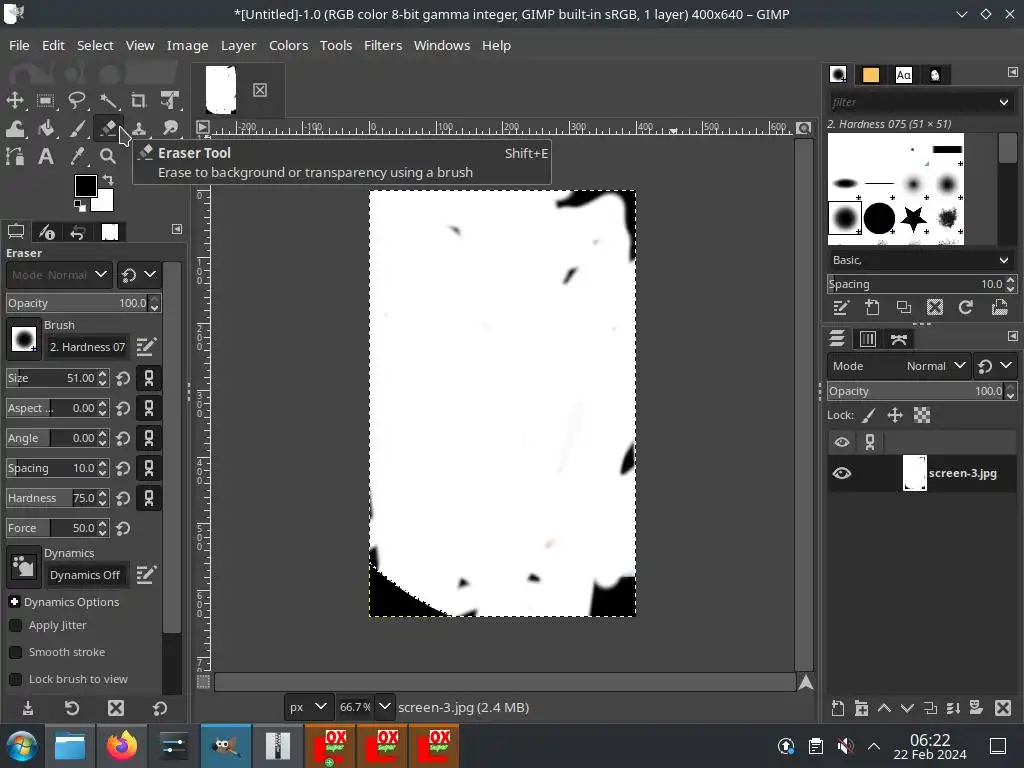Save tool preset icon at bottom left
The image size is (1024, 768).
27,708
